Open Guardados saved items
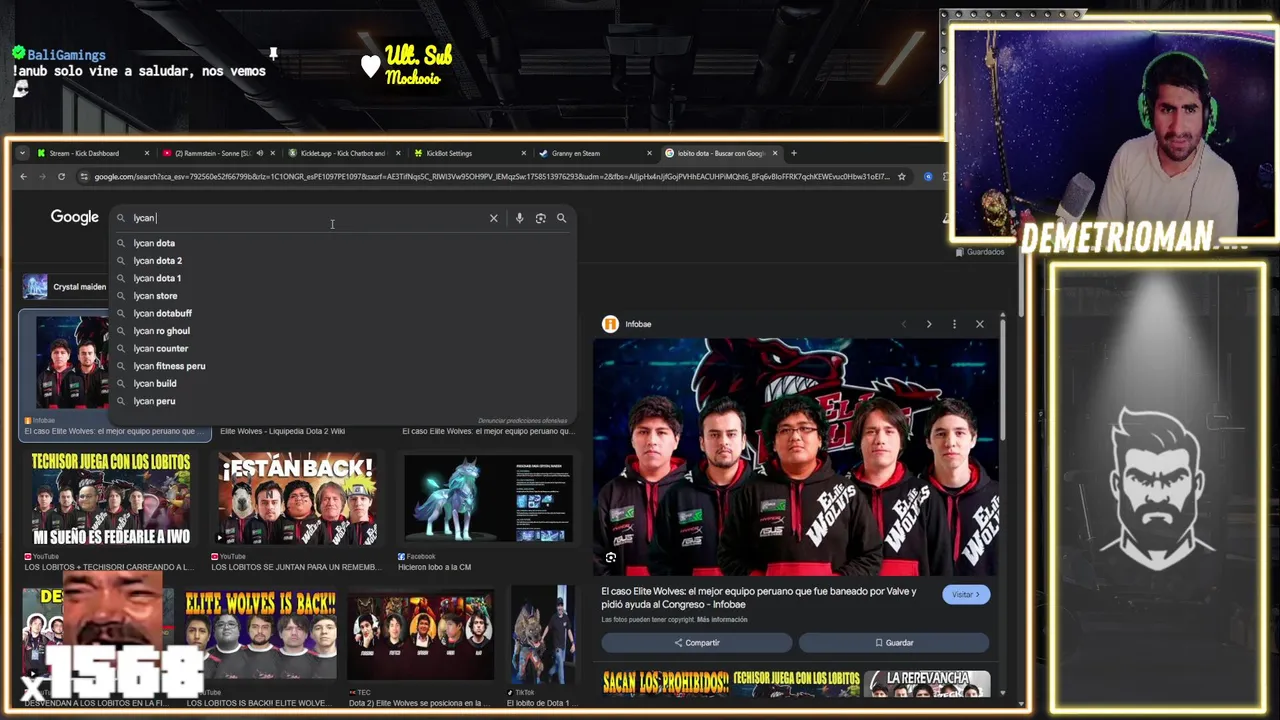 click(x=978, y=252)
